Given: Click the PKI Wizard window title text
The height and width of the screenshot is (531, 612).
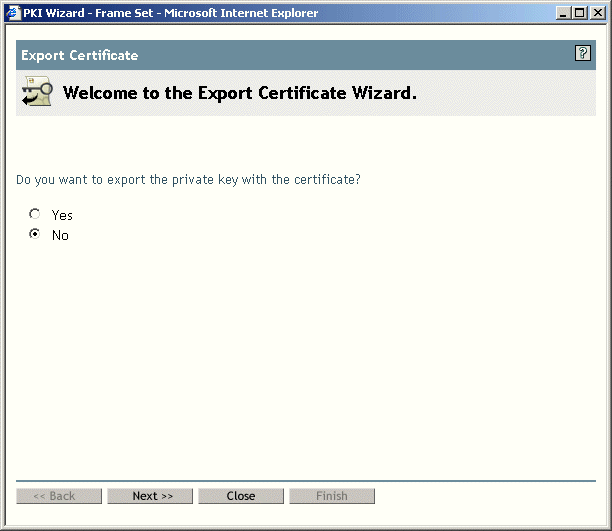Looking at the screenshot, I should [171, 13].
